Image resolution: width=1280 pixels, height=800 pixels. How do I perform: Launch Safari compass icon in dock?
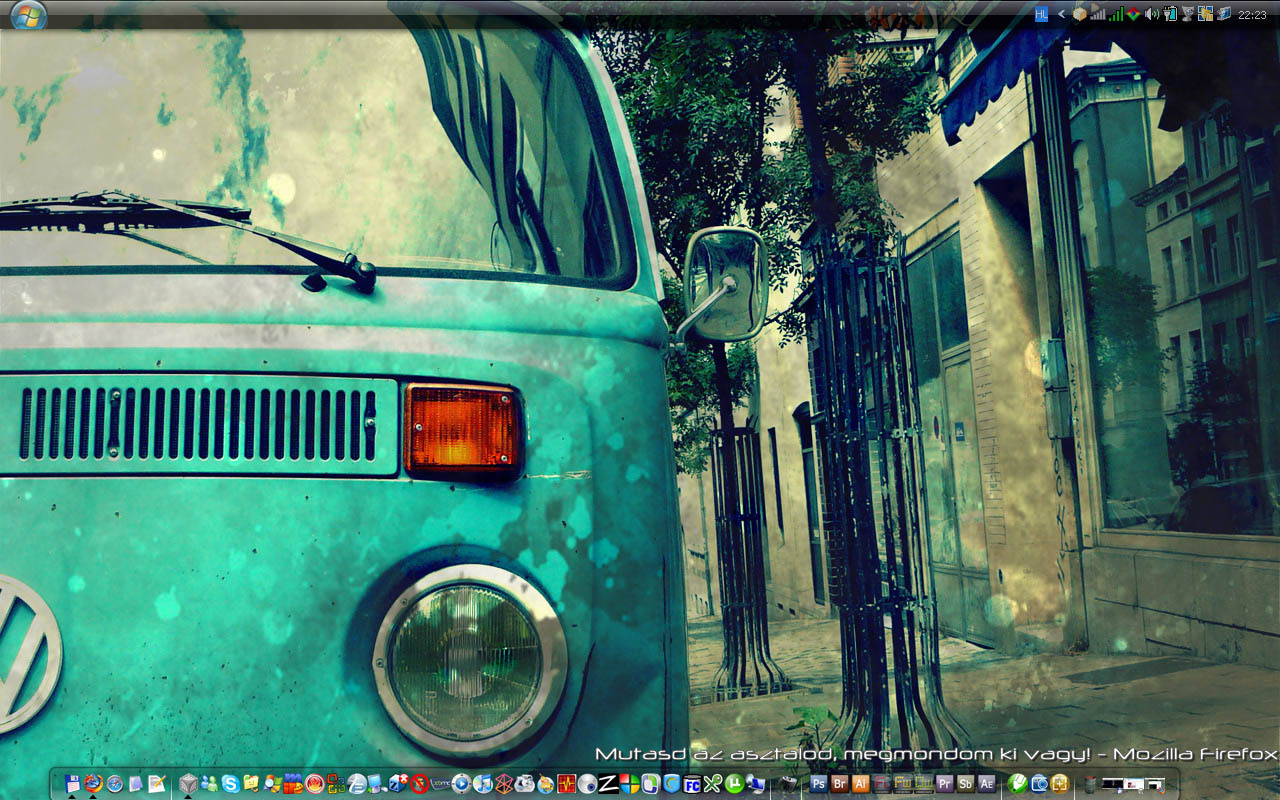[x=114, y=783]
